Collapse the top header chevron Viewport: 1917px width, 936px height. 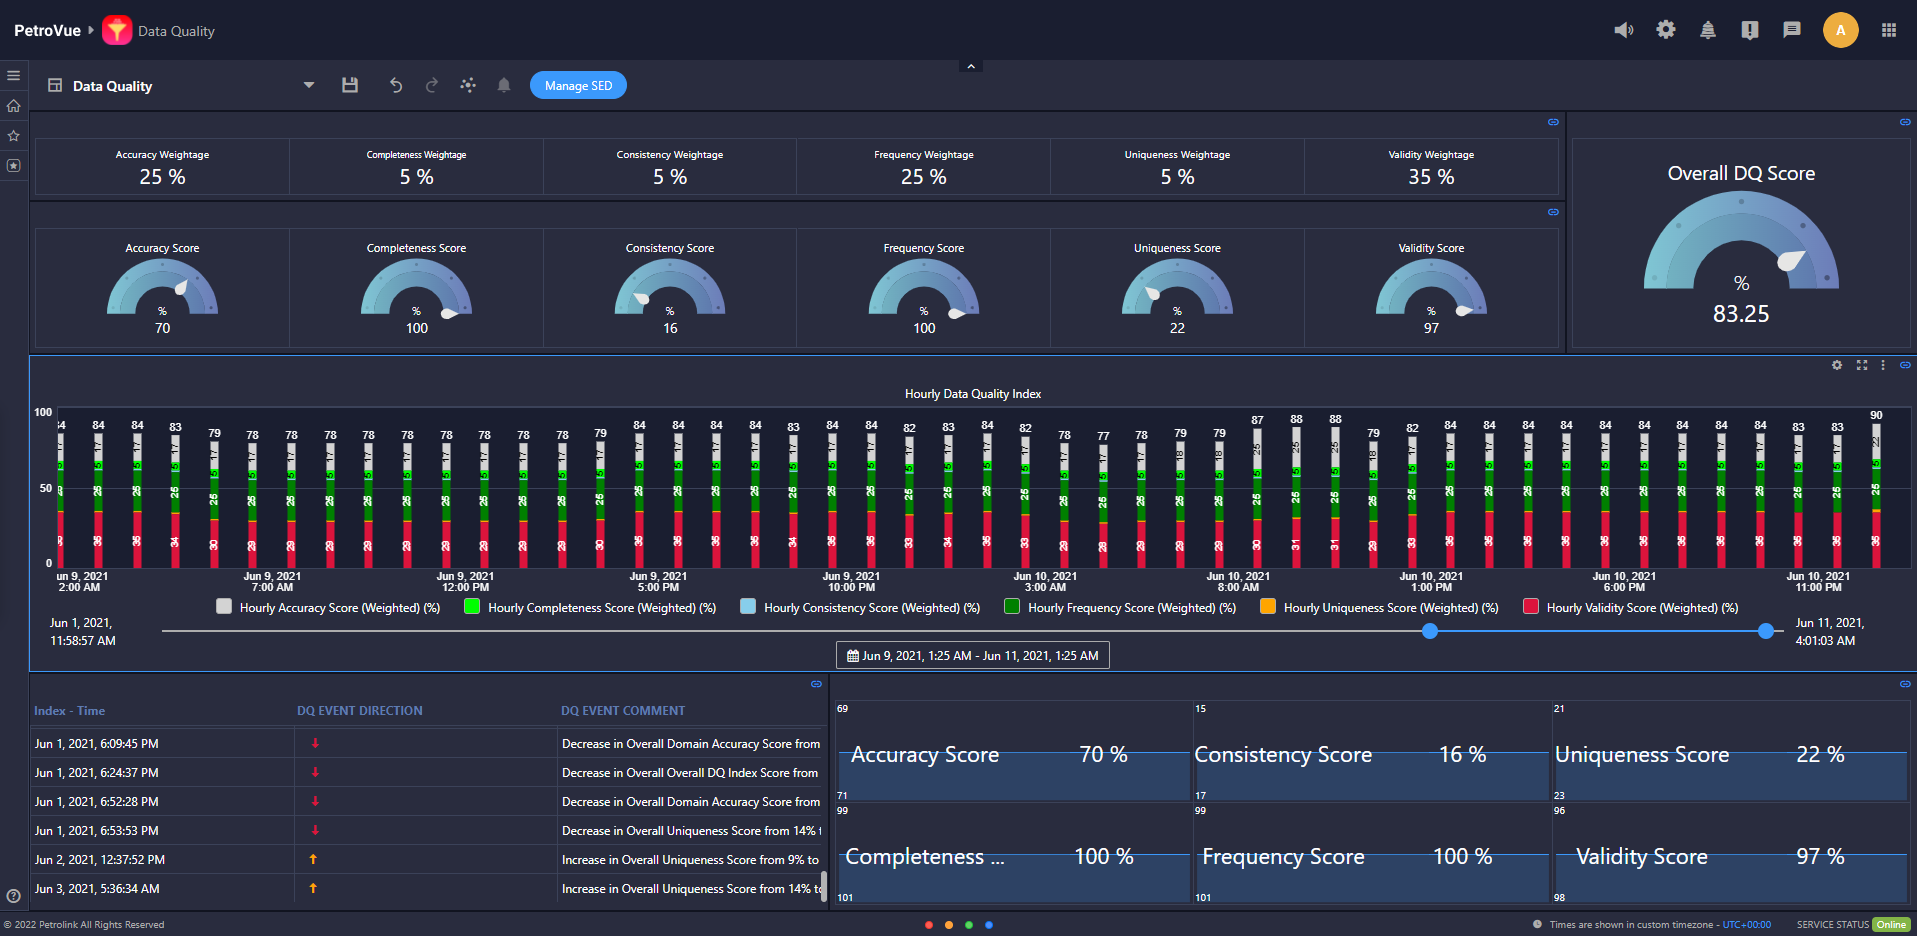pos(970,66)
